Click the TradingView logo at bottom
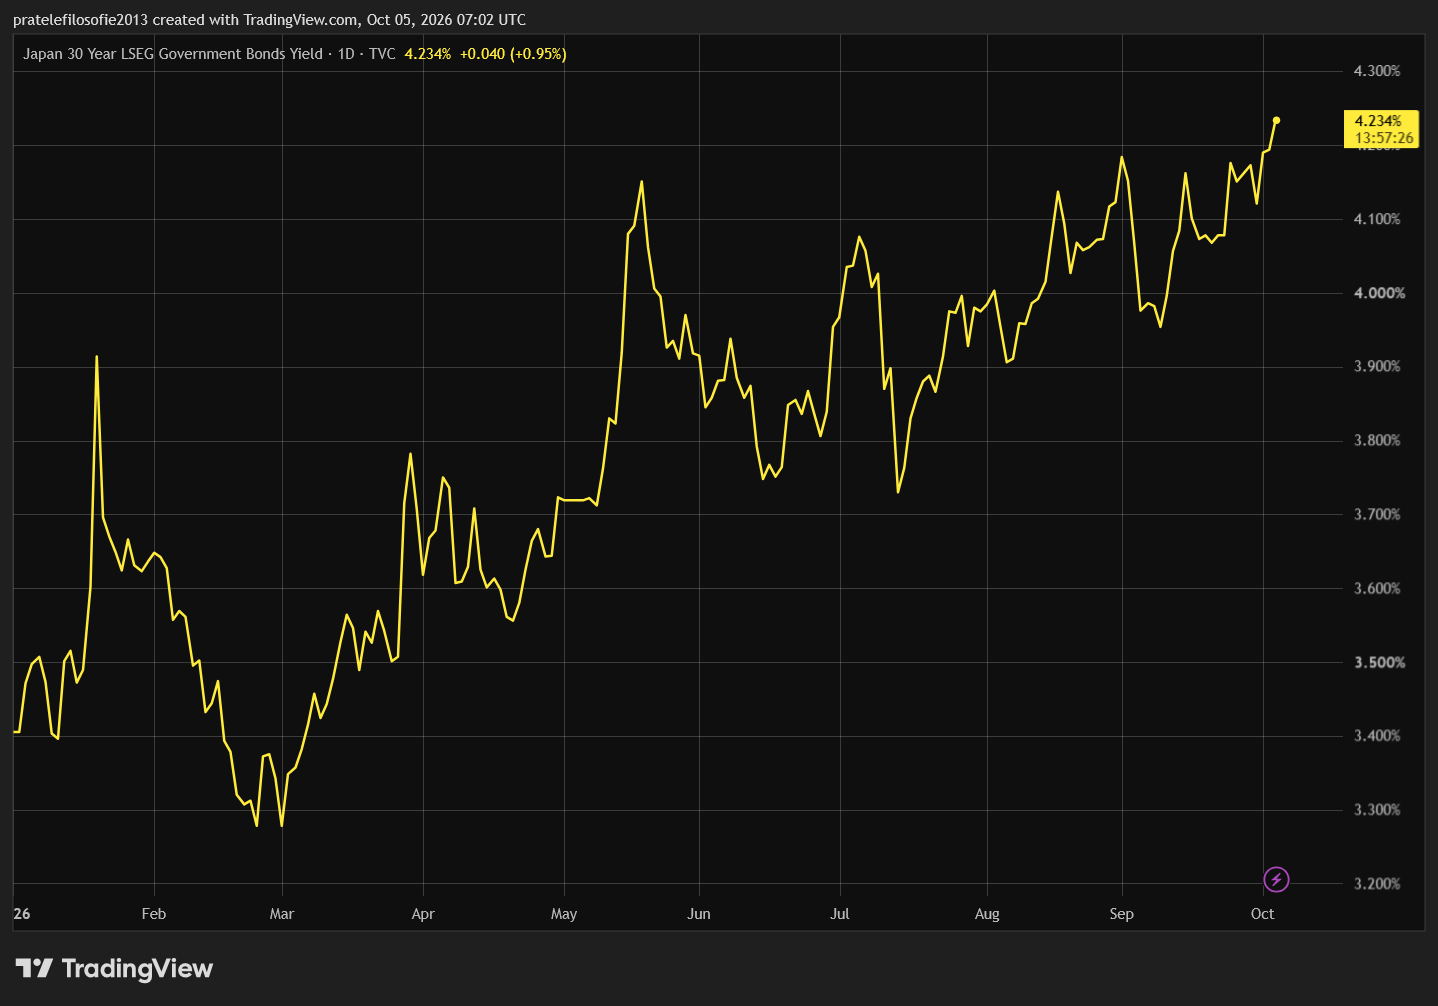 coord(114,968)
